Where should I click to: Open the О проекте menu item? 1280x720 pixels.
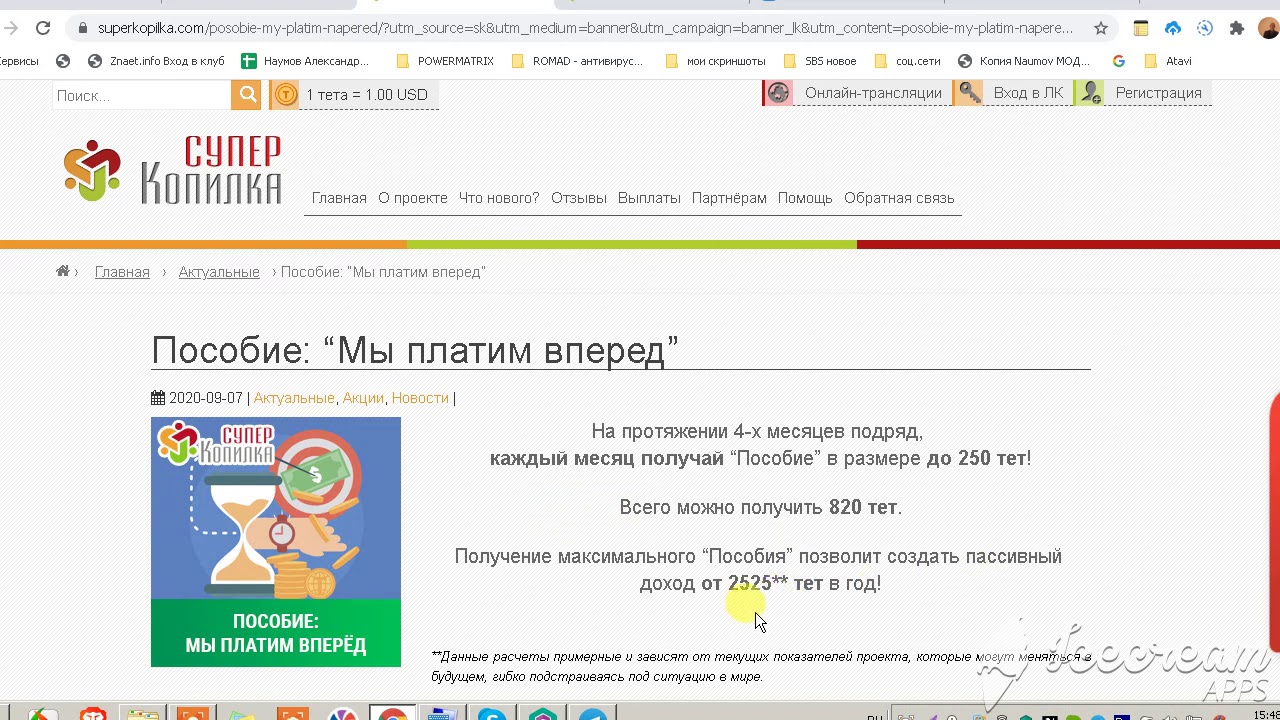tap(412, 198)
